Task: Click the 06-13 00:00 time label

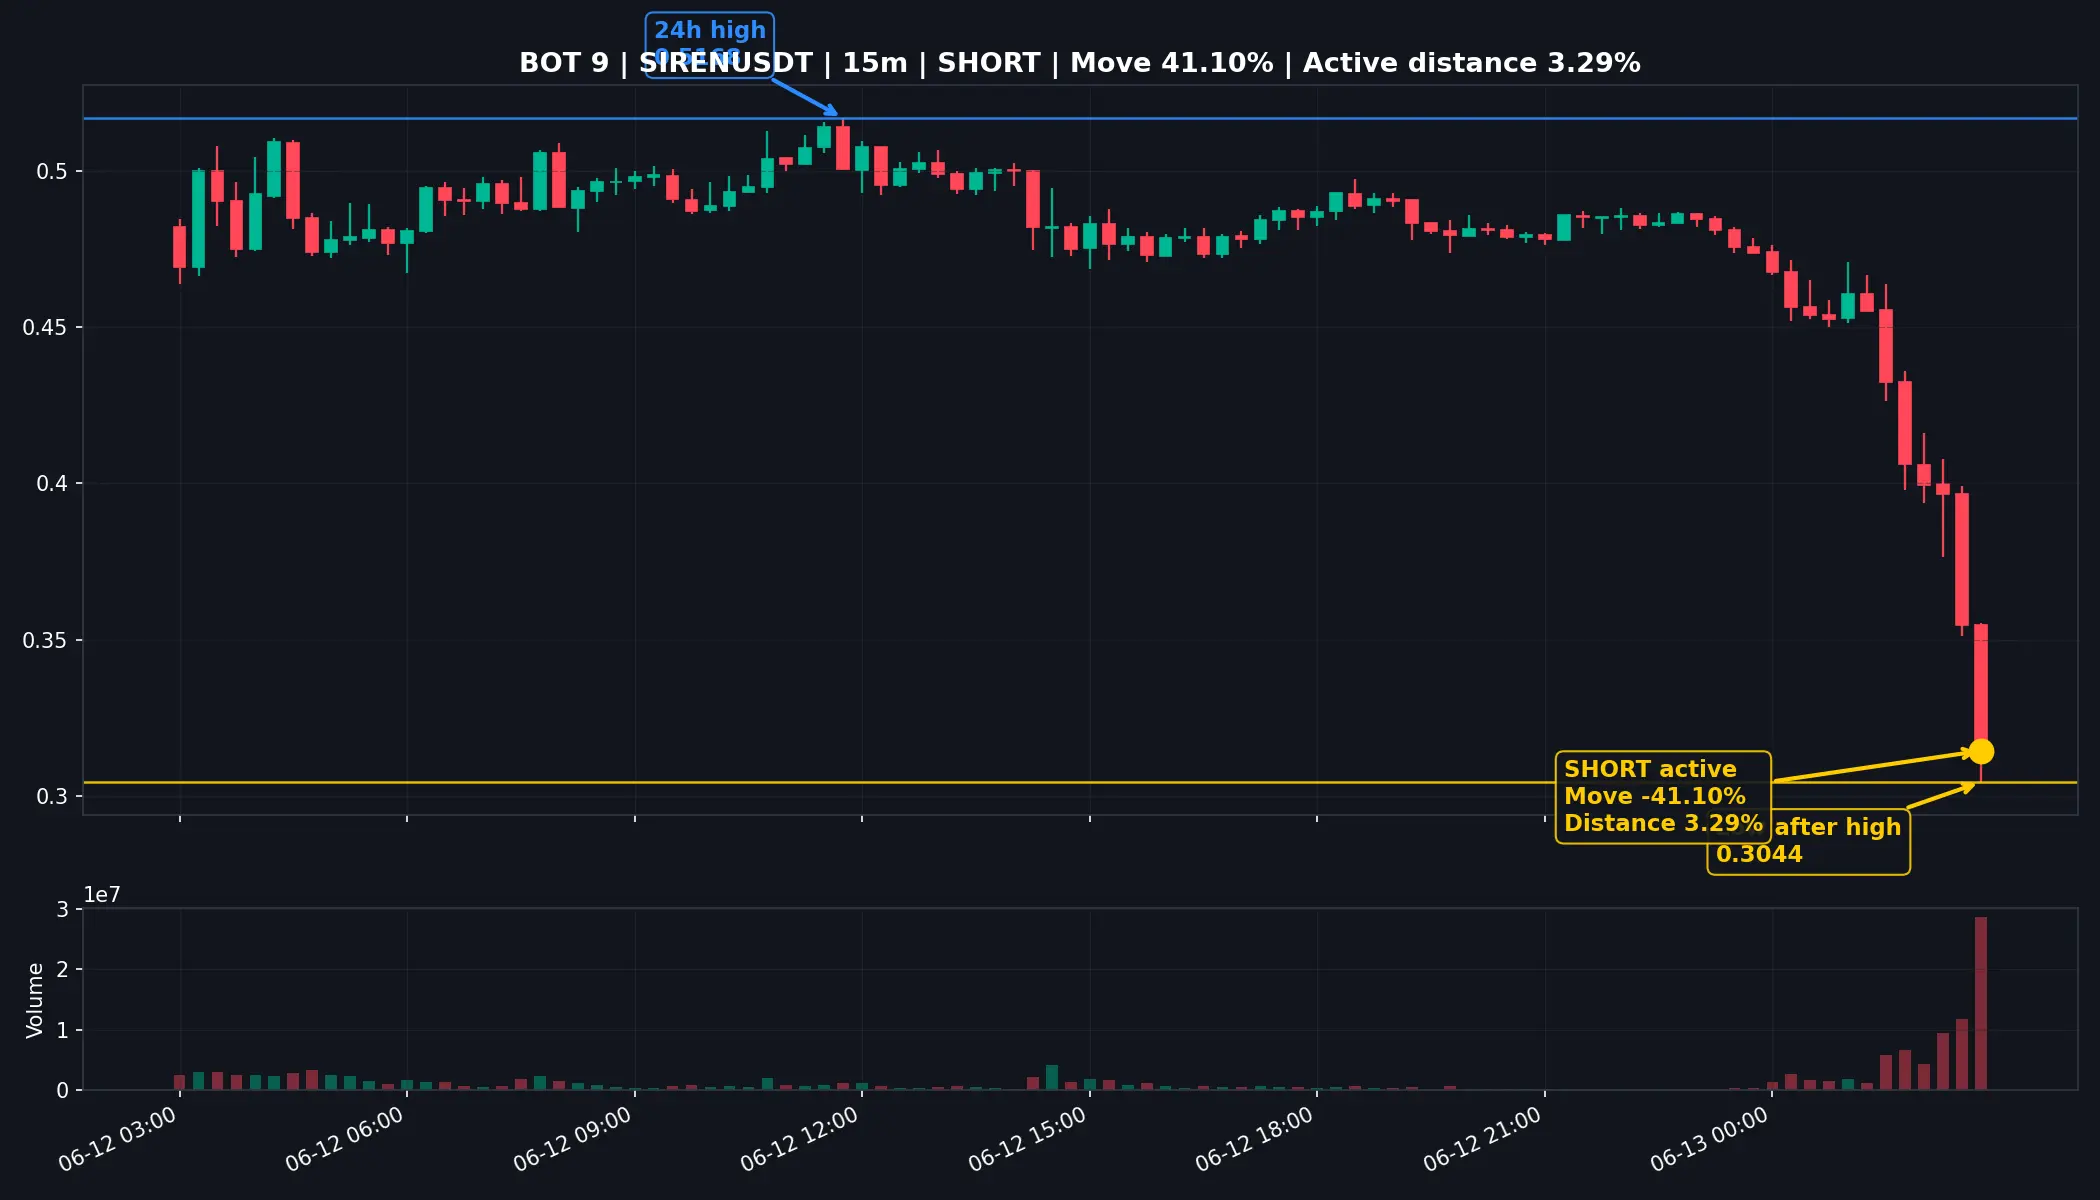Action: 1710,1140
